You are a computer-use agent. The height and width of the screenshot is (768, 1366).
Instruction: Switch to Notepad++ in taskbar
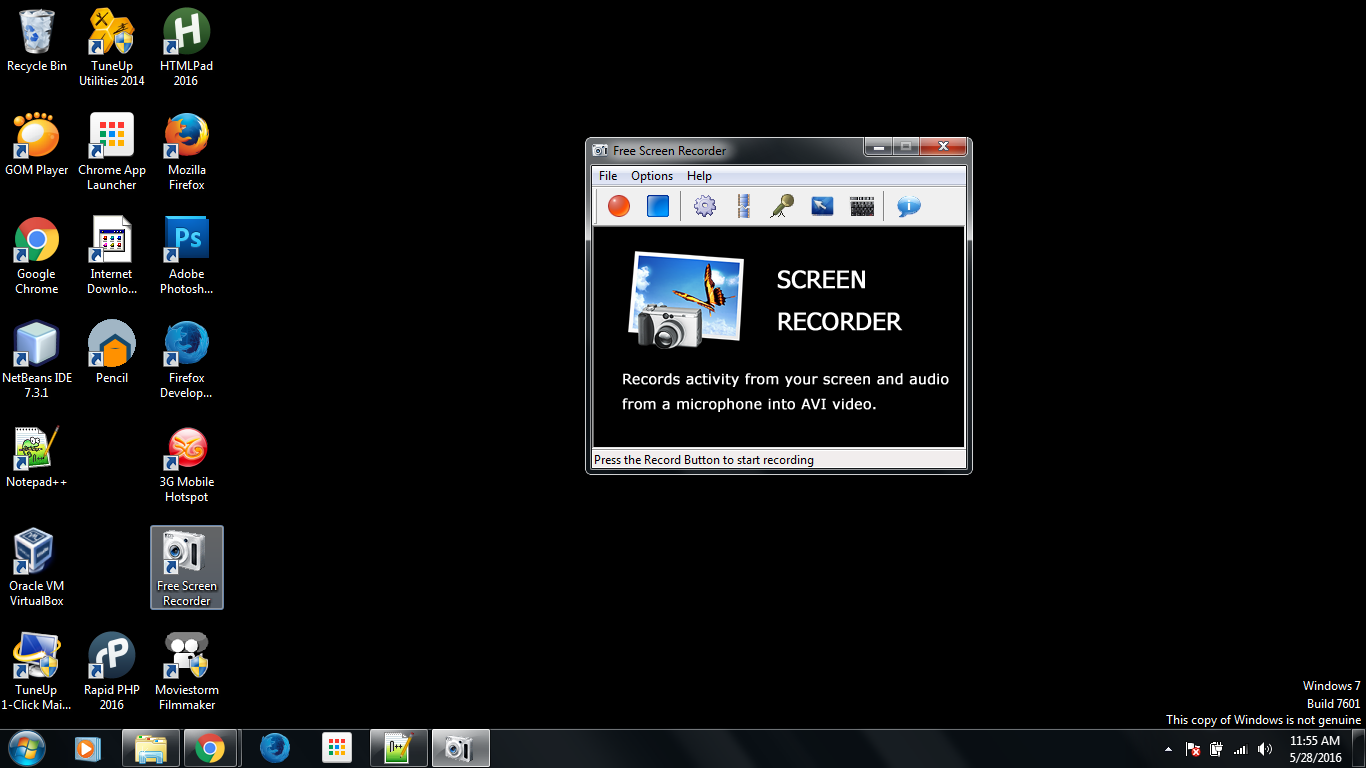pos(399,748)
